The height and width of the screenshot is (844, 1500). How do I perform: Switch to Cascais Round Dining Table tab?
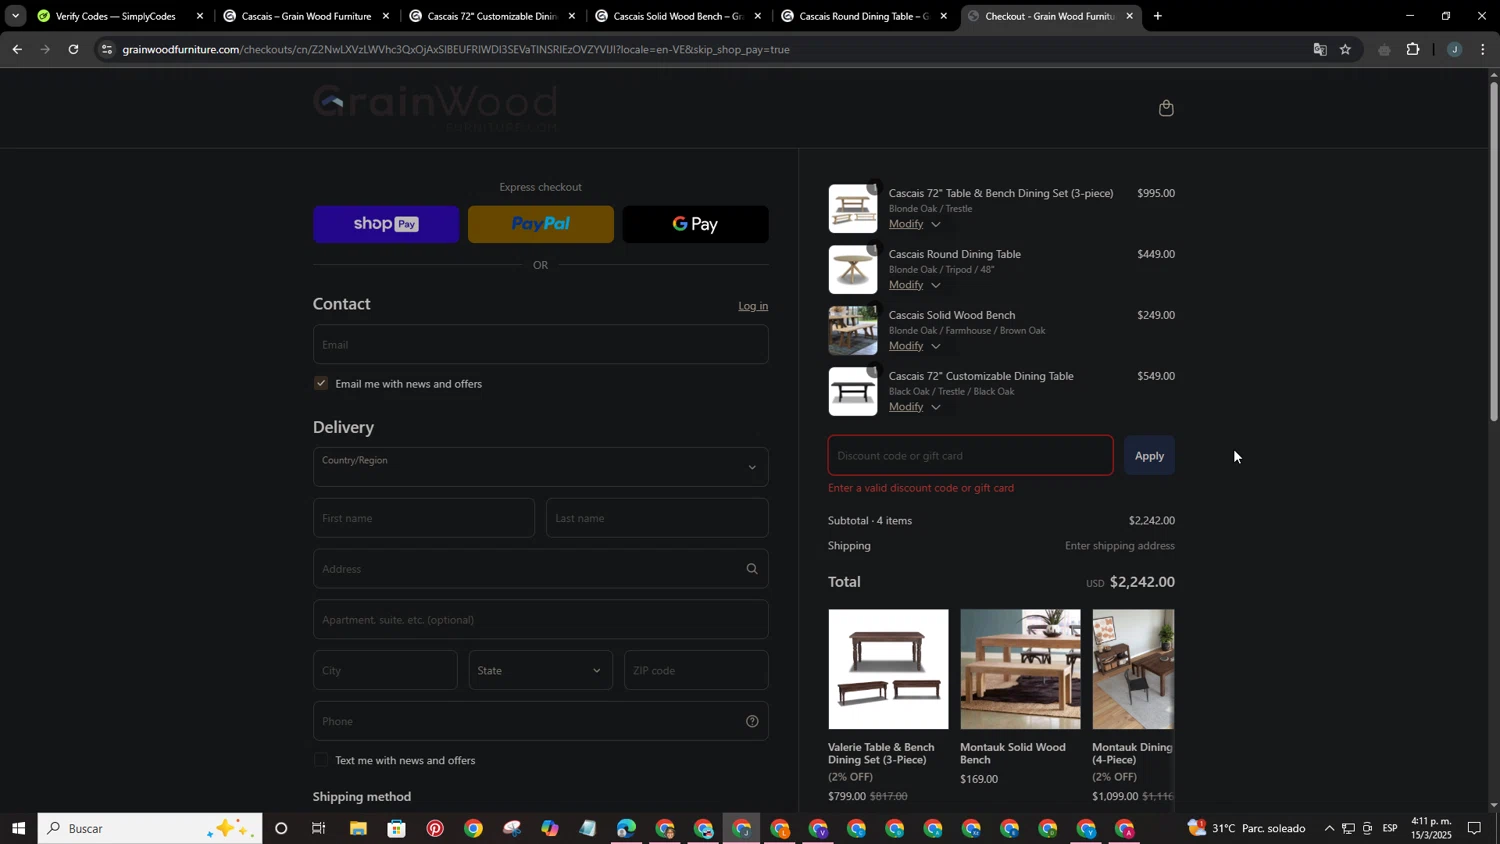tap(863, 16)
